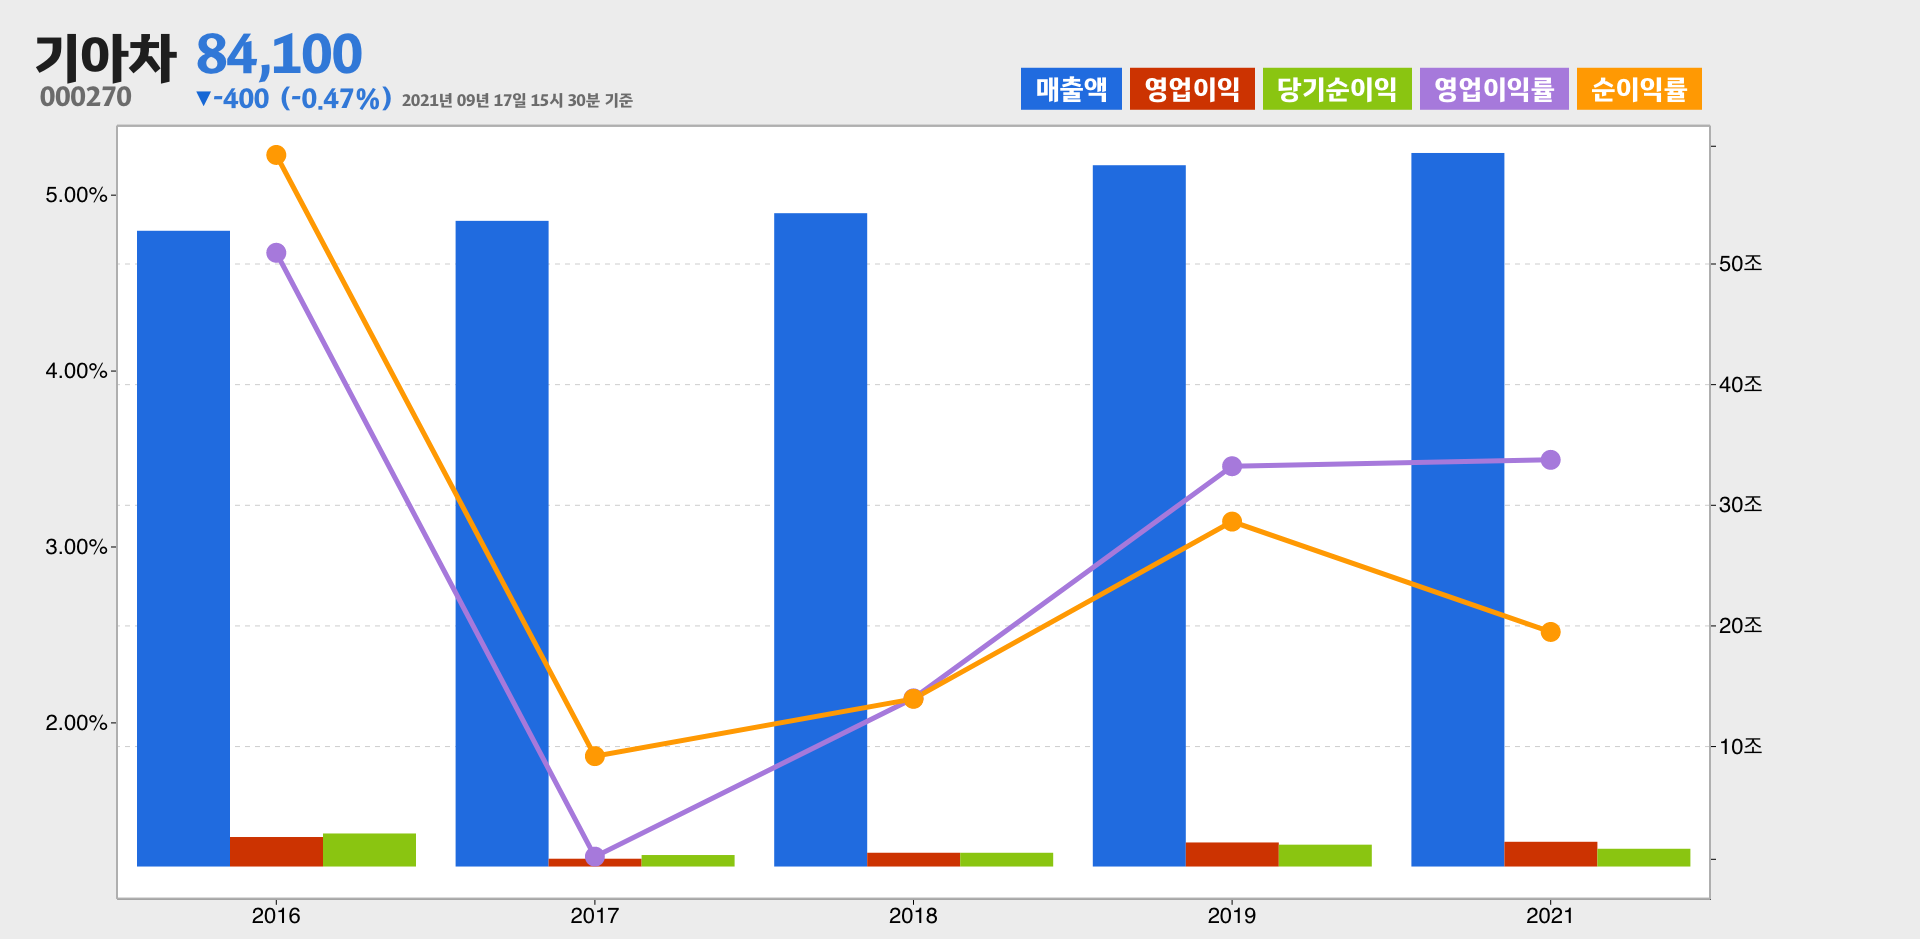This screenshot has height=939, width=1920.
Task: Select the 2017 blue revenue bar
Action: point(502,543)
